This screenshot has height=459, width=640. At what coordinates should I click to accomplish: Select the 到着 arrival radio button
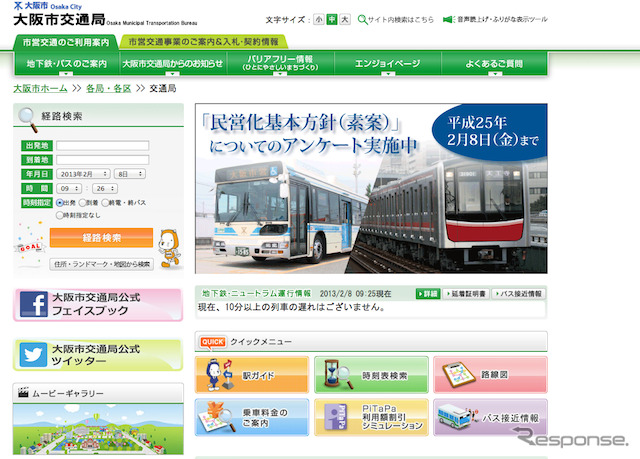click(84, 202)
